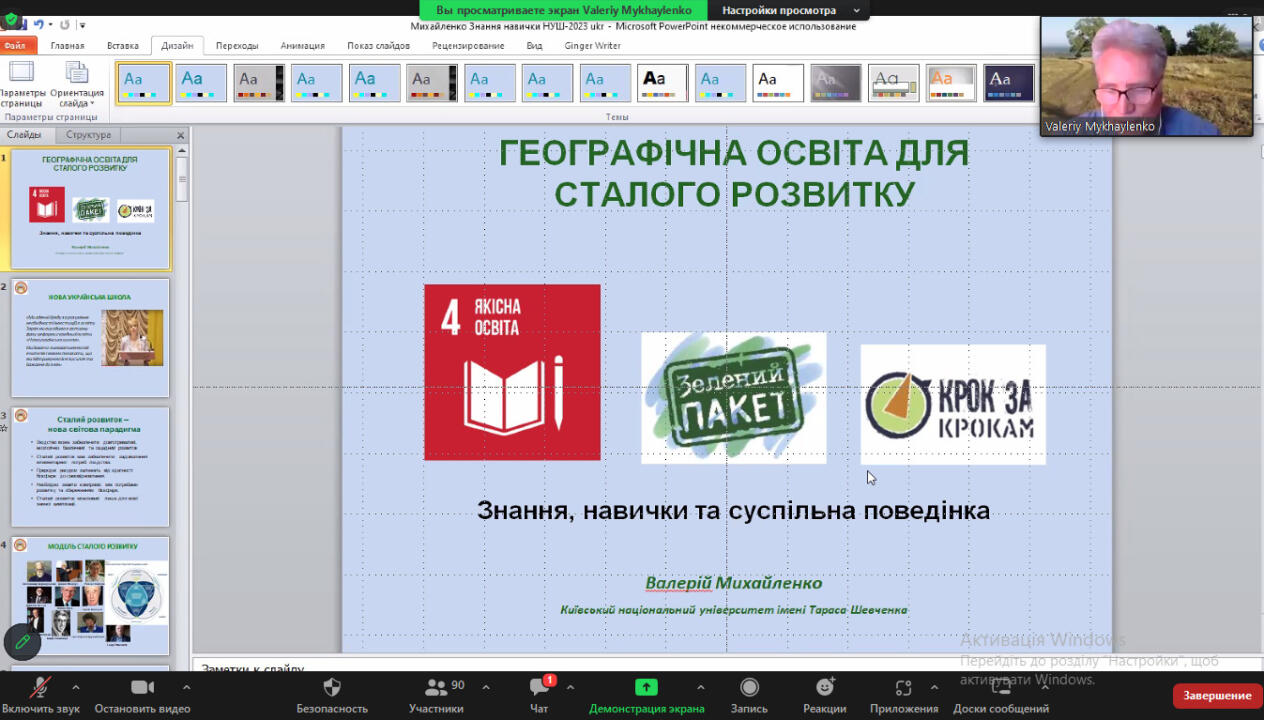Viewport: 1264px width, 720px height.
Task: Stop the camera via Остановить видео icon
Action: 142,687
